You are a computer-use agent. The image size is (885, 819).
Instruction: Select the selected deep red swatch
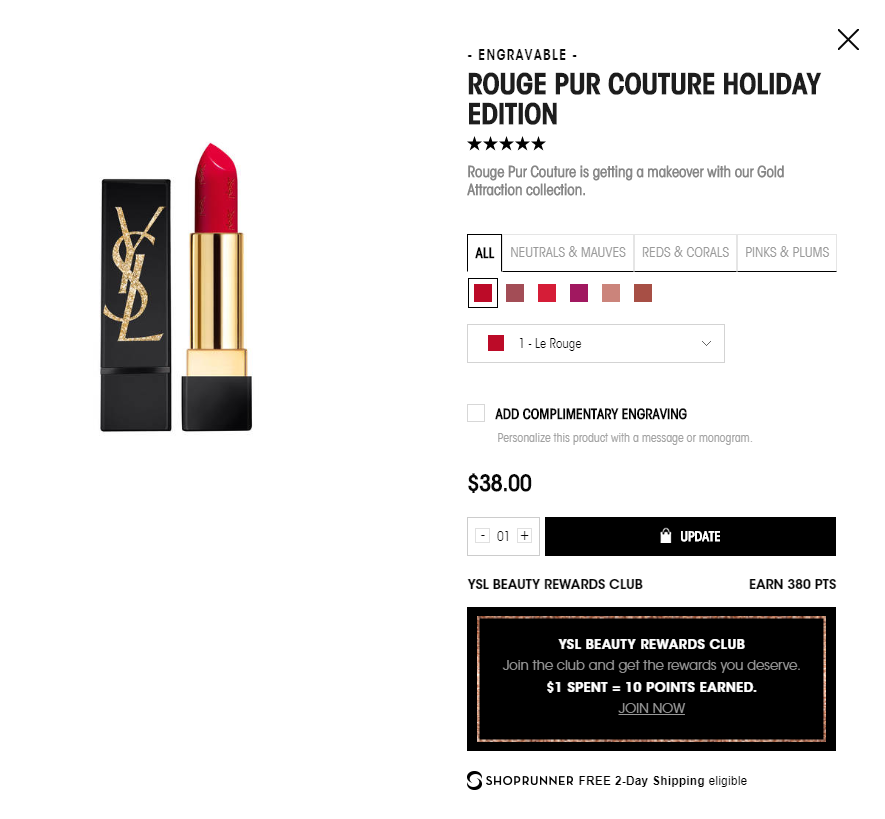[483, 293]
